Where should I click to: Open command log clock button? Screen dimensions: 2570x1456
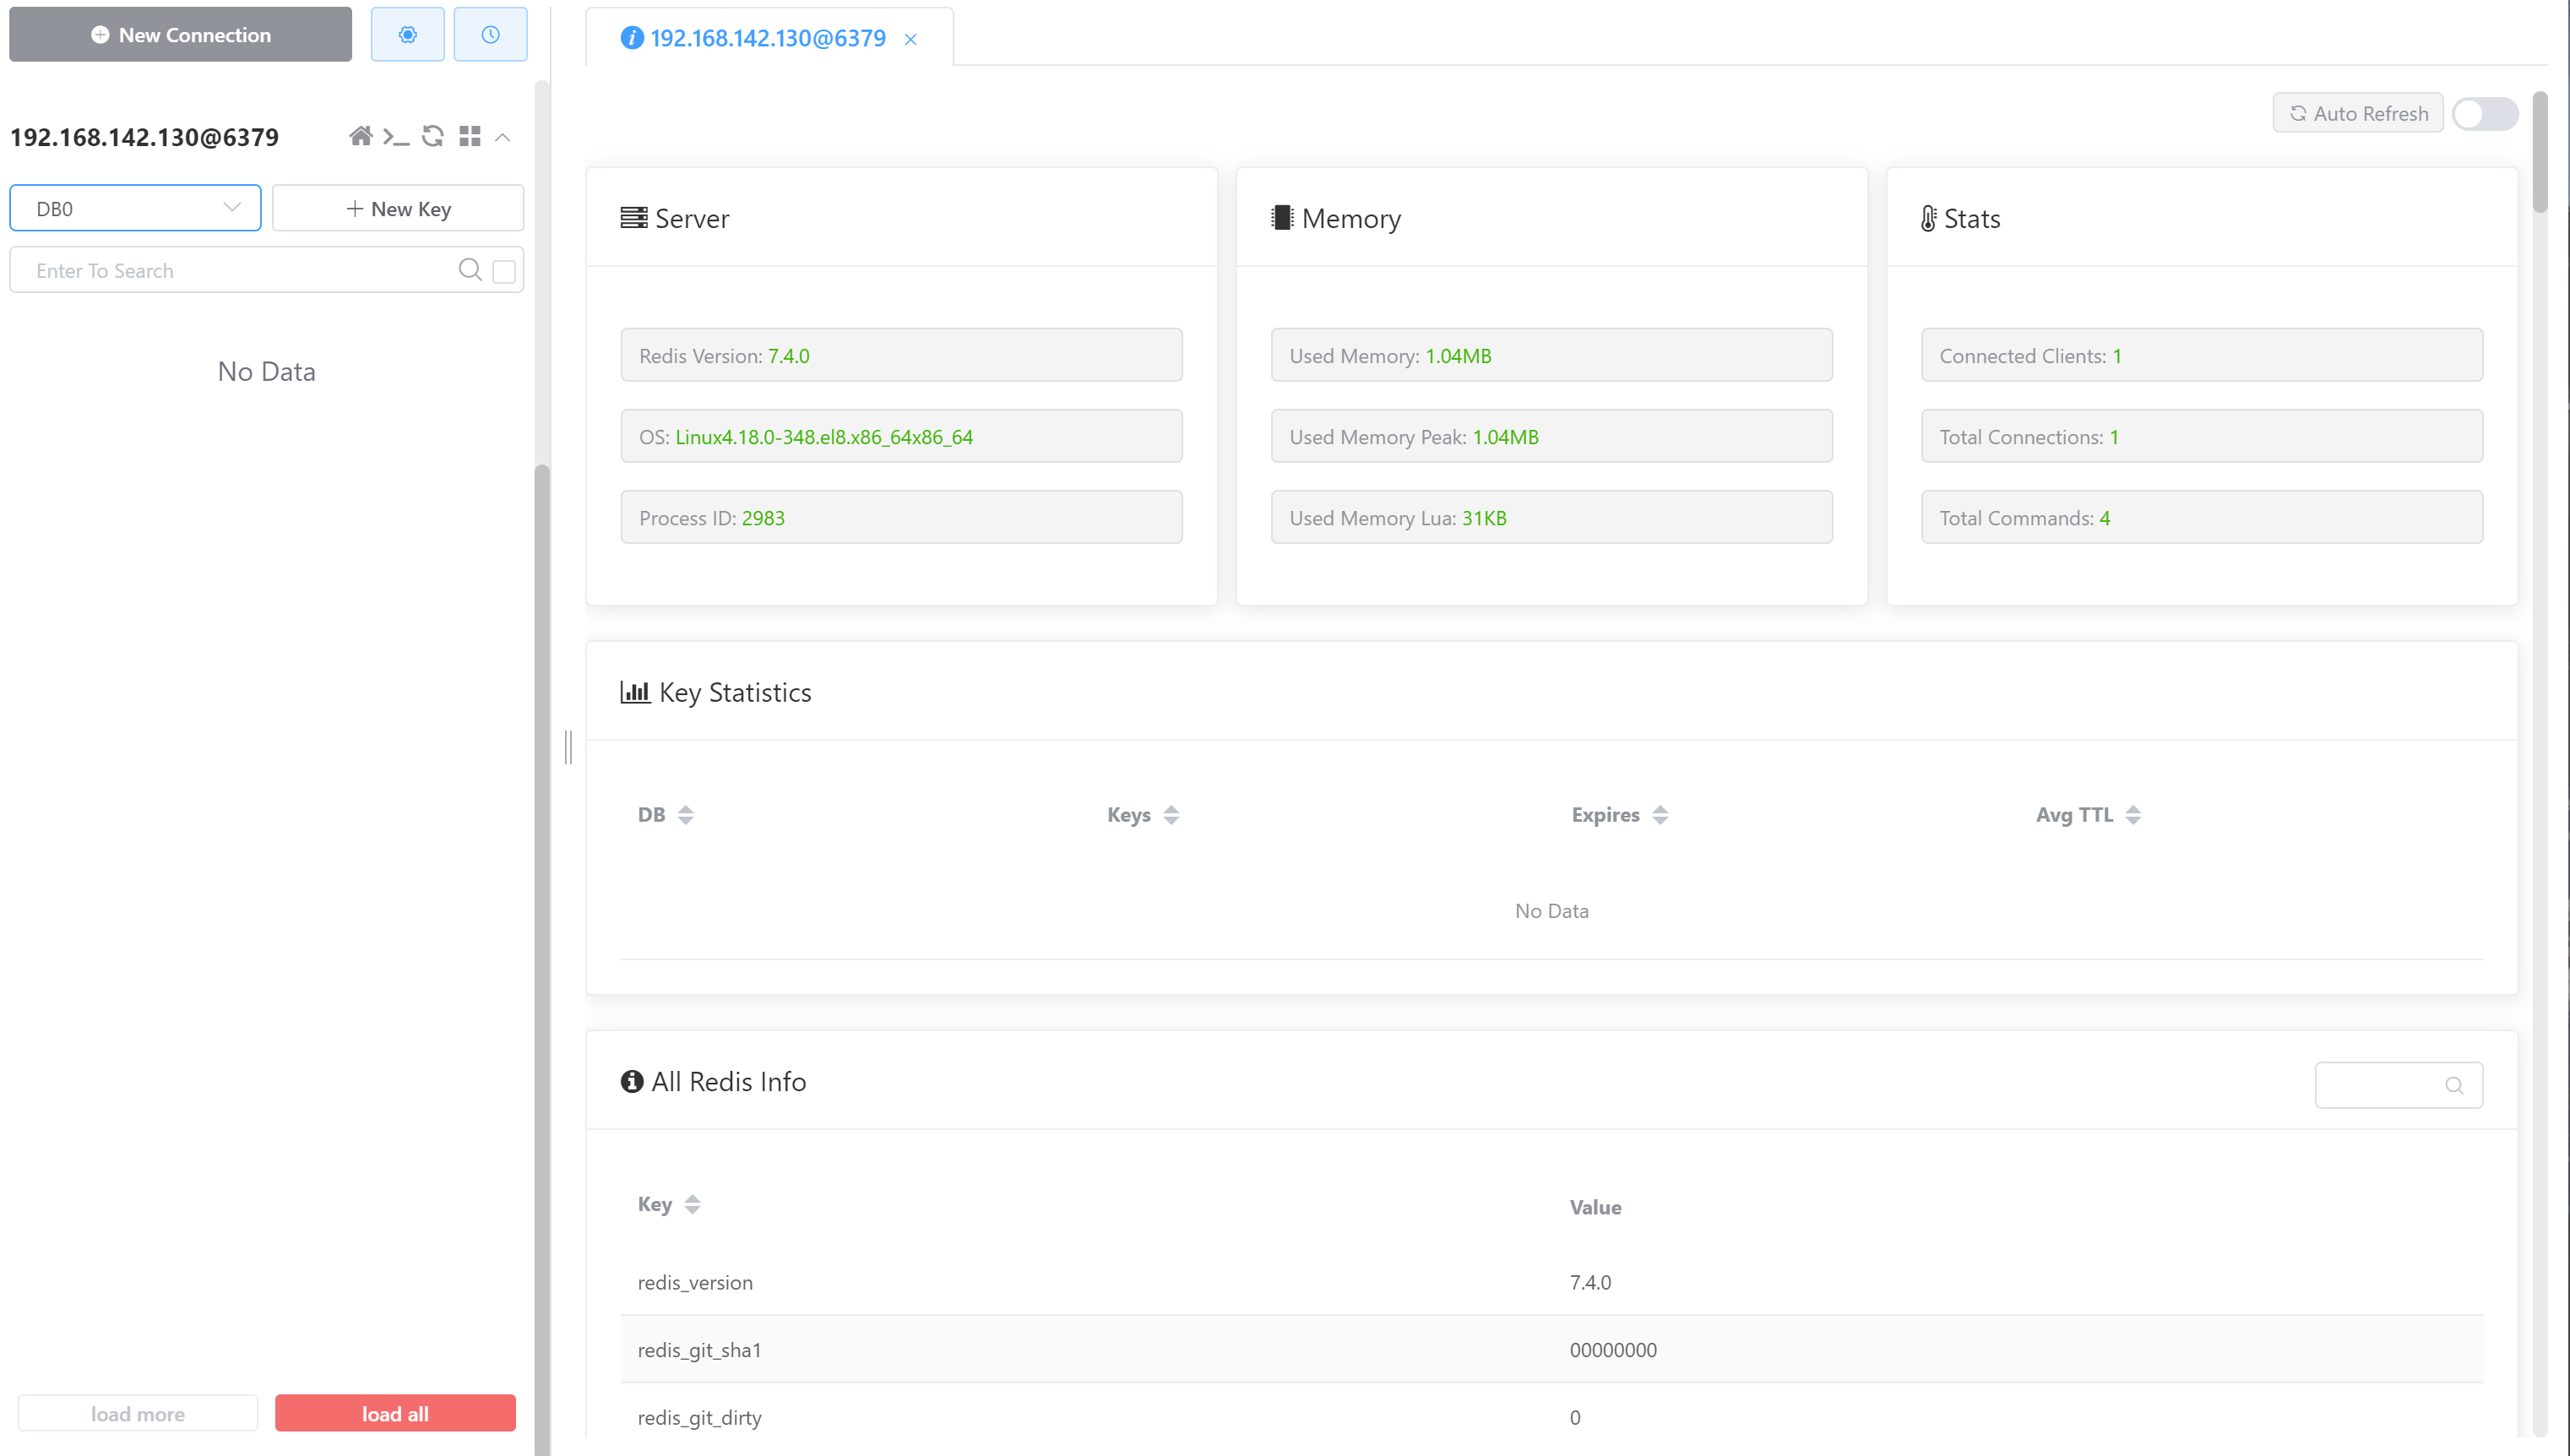point(490,34)
